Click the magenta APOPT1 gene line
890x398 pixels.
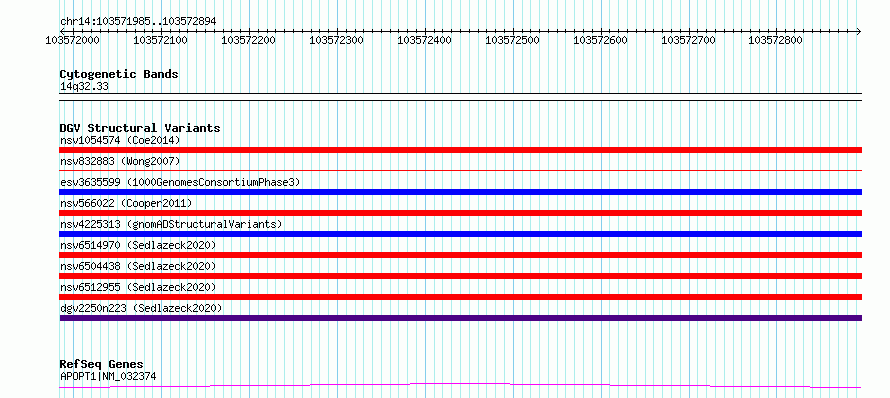point(461,386)
